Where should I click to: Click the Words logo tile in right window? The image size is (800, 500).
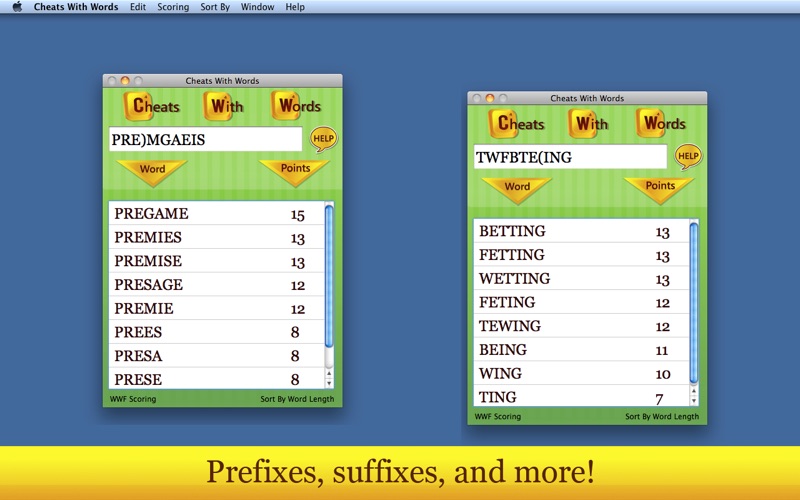click(x=661, y=122)
